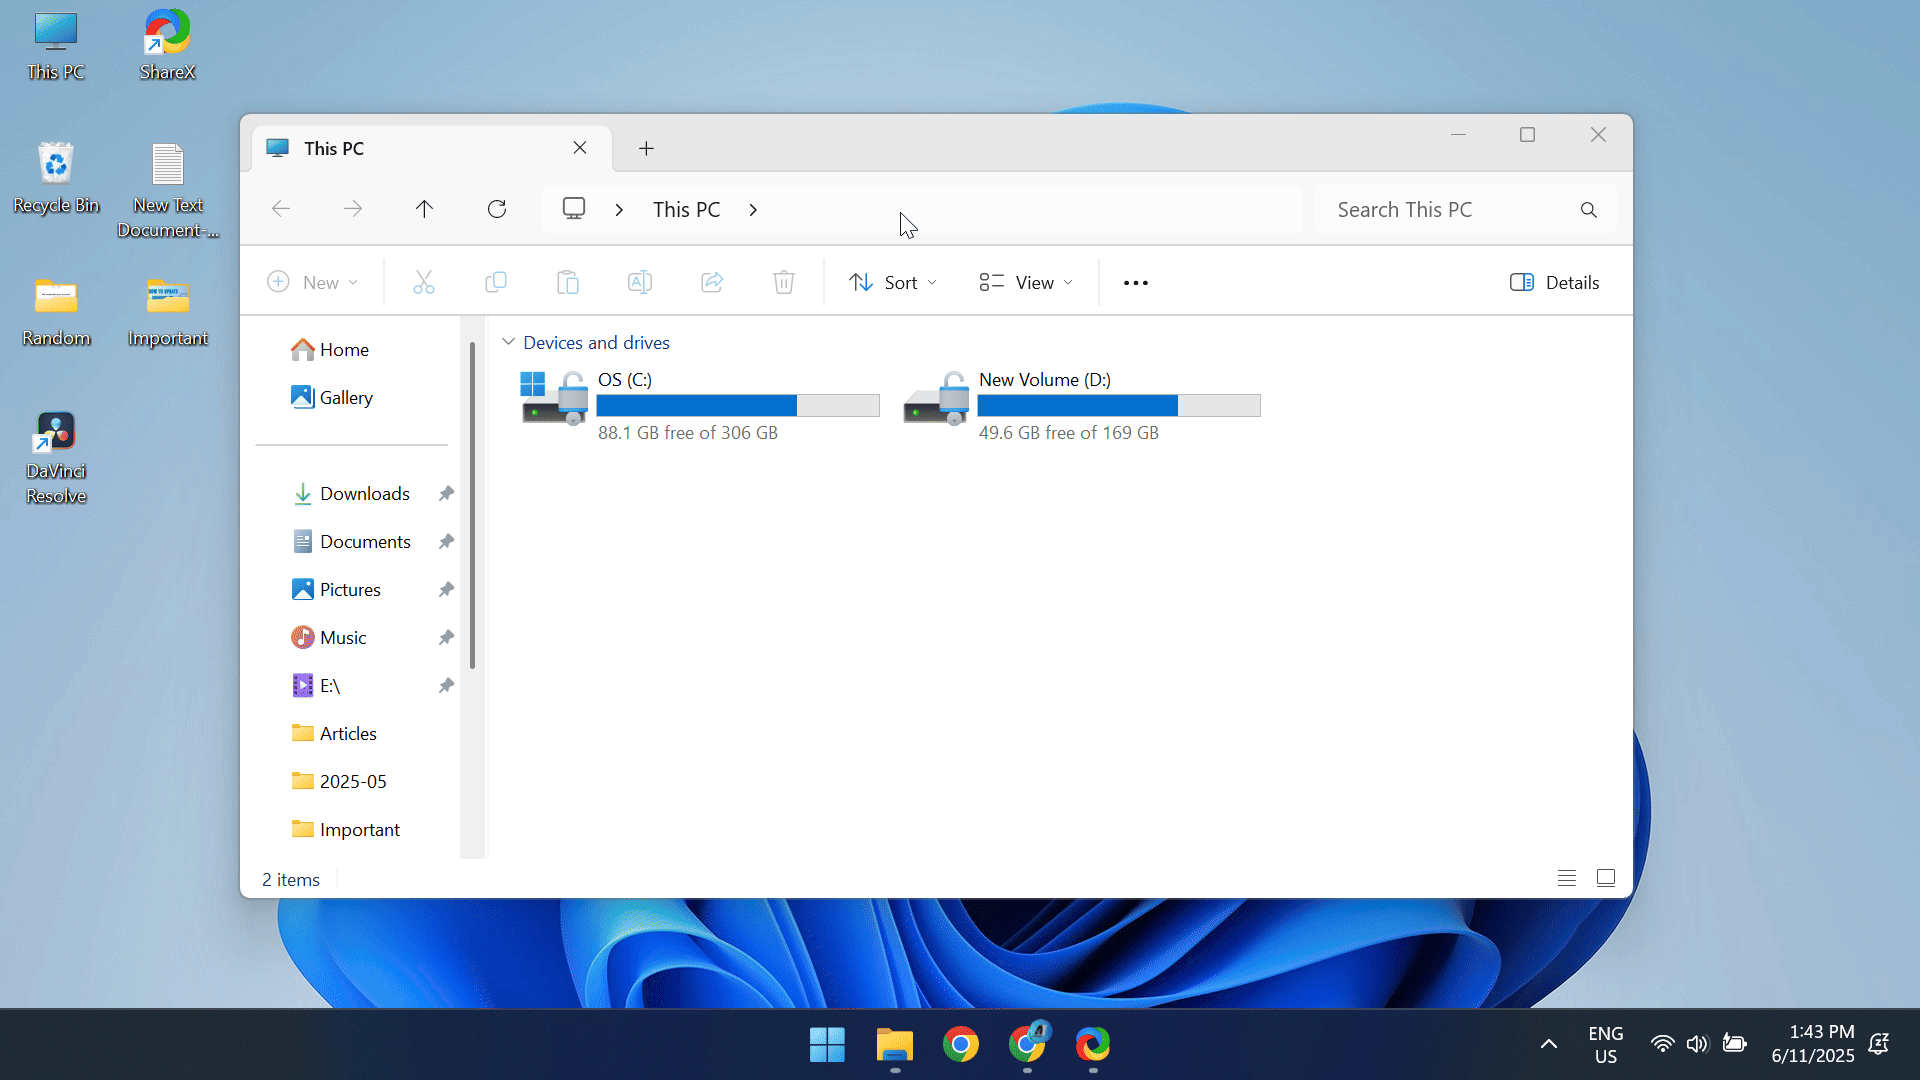Open ShareX desktop shortcut
This screenshot has width=1920, height=1080.
167,45
